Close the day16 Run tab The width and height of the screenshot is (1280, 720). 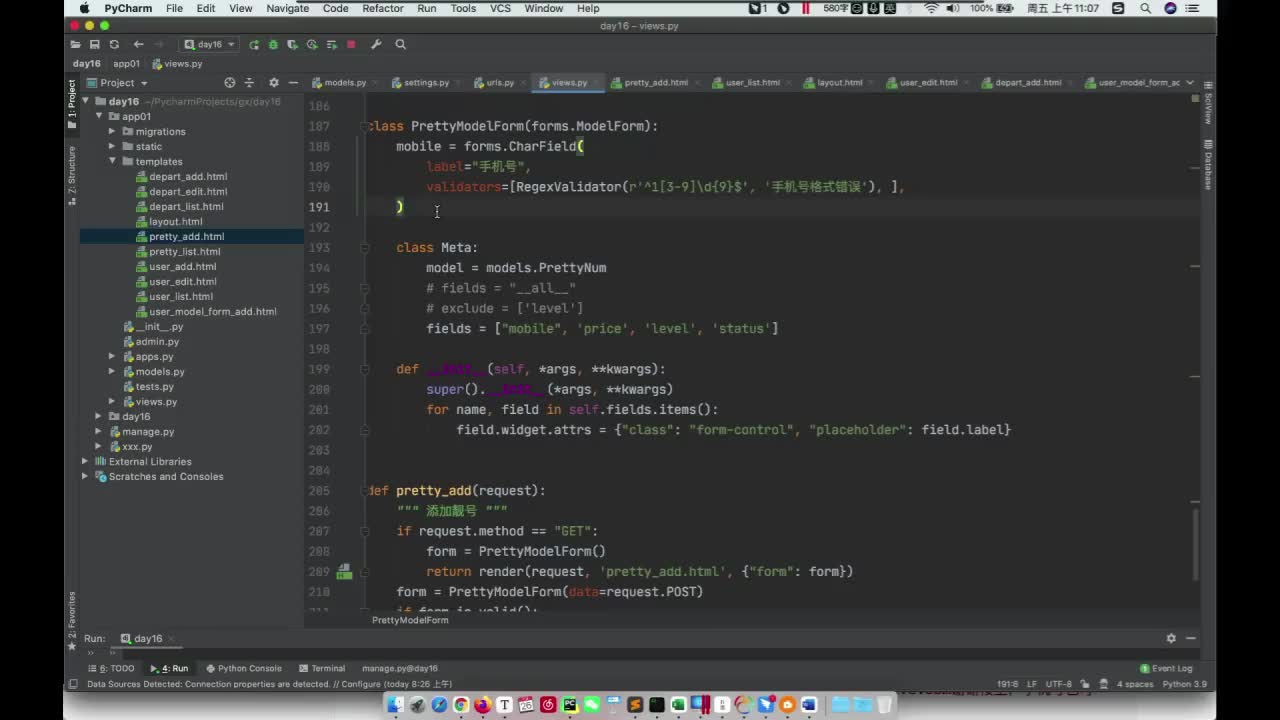coord(172,638)
